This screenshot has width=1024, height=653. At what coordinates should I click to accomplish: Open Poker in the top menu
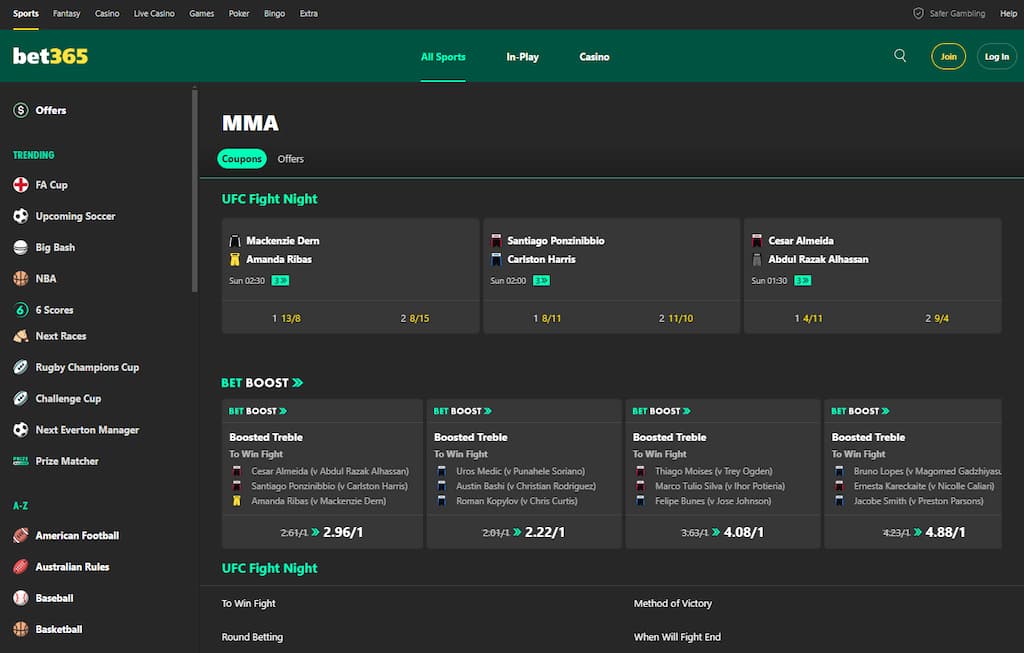pyautogui.click(x=239, y=13)
